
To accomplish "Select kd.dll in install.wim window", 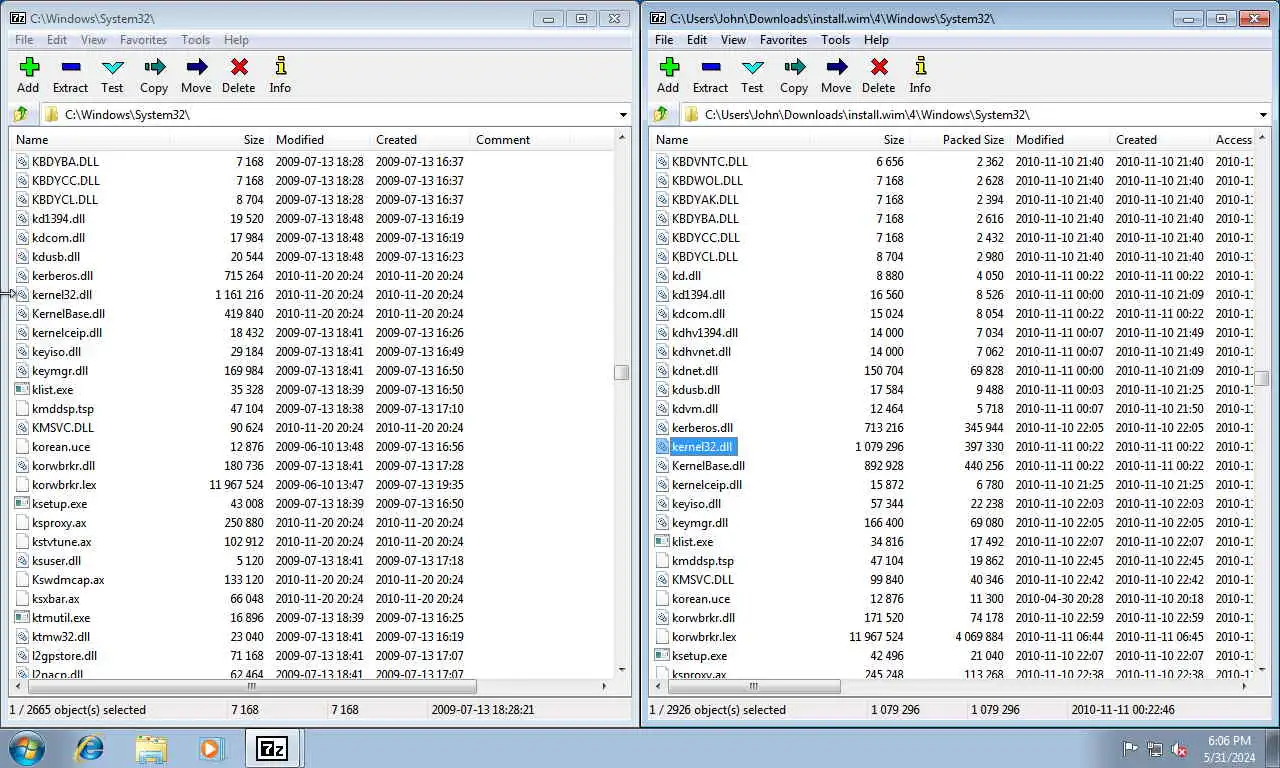I will tap(686, 276).
